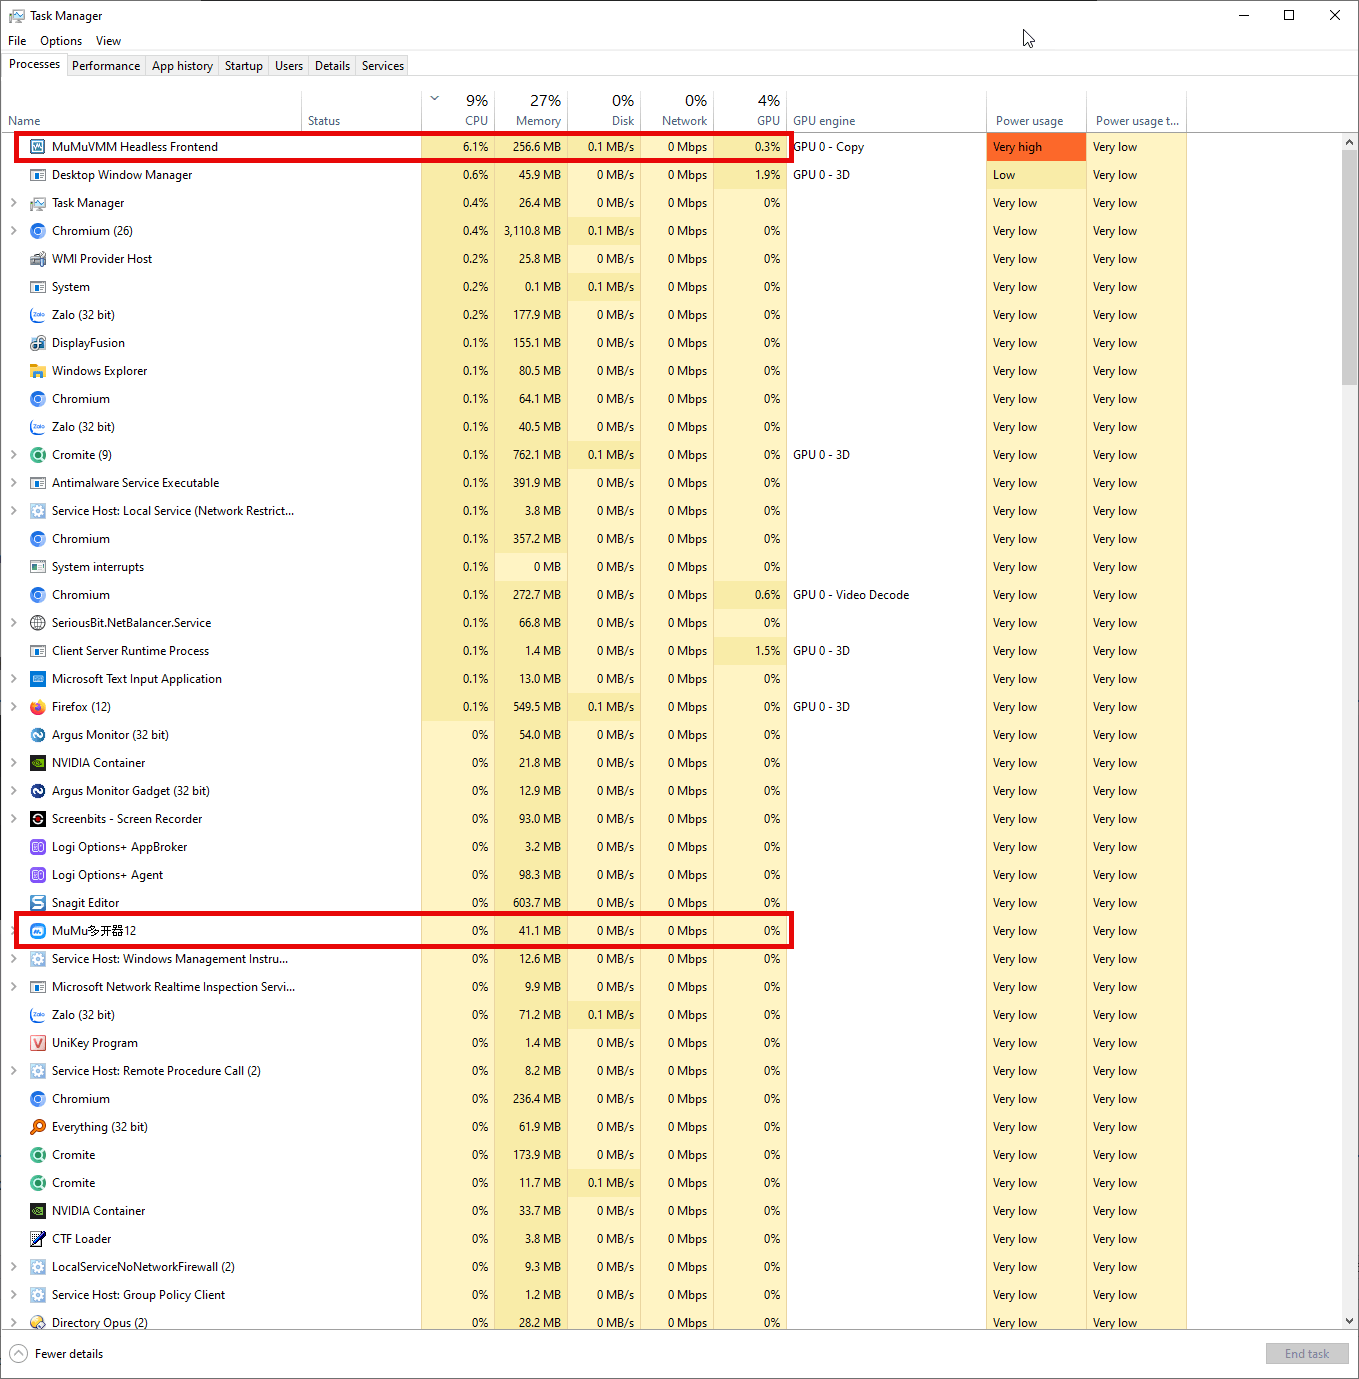The height and width of the screenshot is (1379, 1359).
Task: Open the column sort dropdown arrow above CPU
Action: [435, 98]
